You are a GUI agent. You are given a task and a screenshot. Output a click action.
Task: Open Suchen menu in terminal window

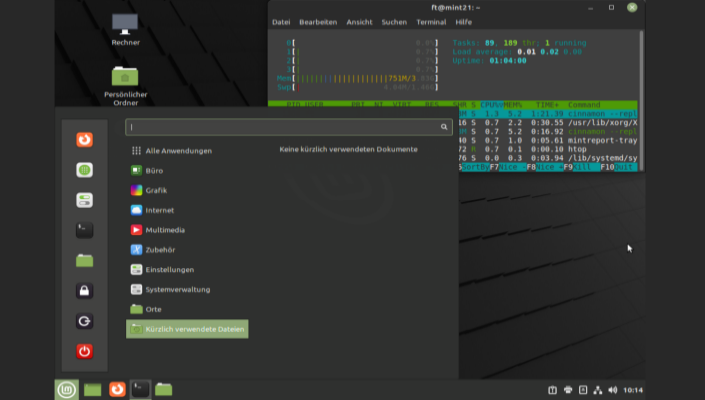[x=394, y=22]
